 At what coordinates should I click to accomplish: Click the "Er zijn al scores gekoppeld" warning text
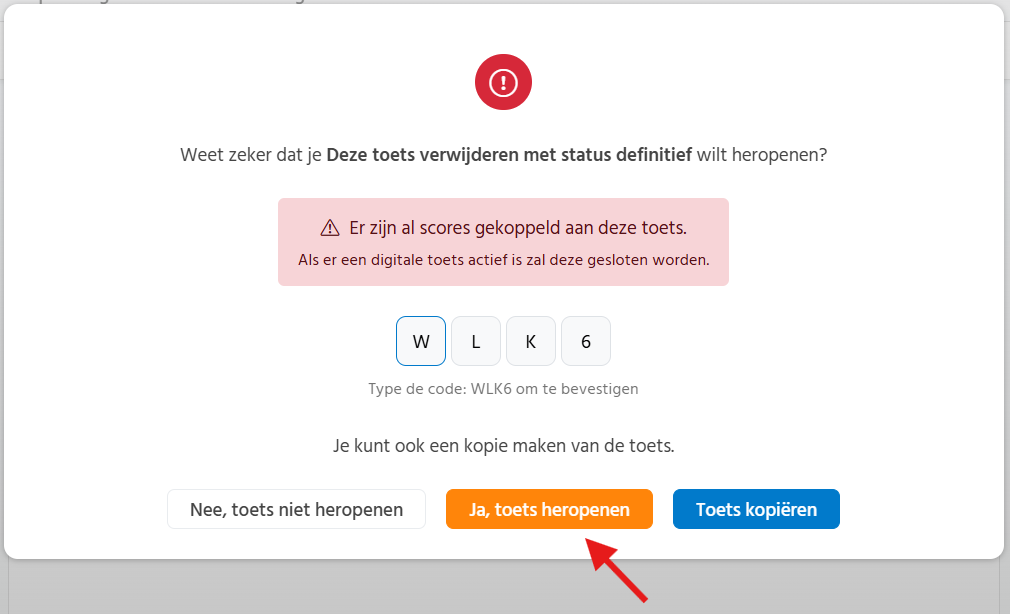pos(518,228)
